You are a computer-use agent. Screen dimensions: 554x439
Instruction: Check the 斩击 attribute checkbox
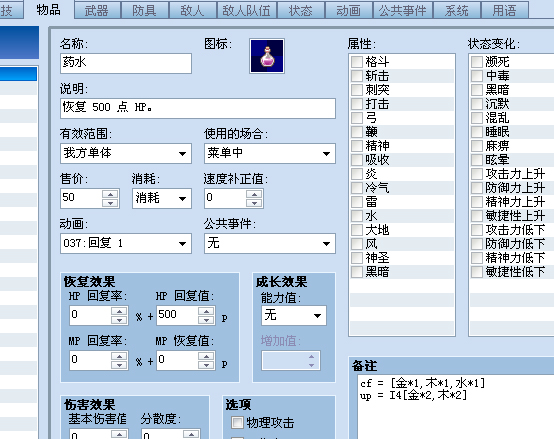click(x=357, y=76)
